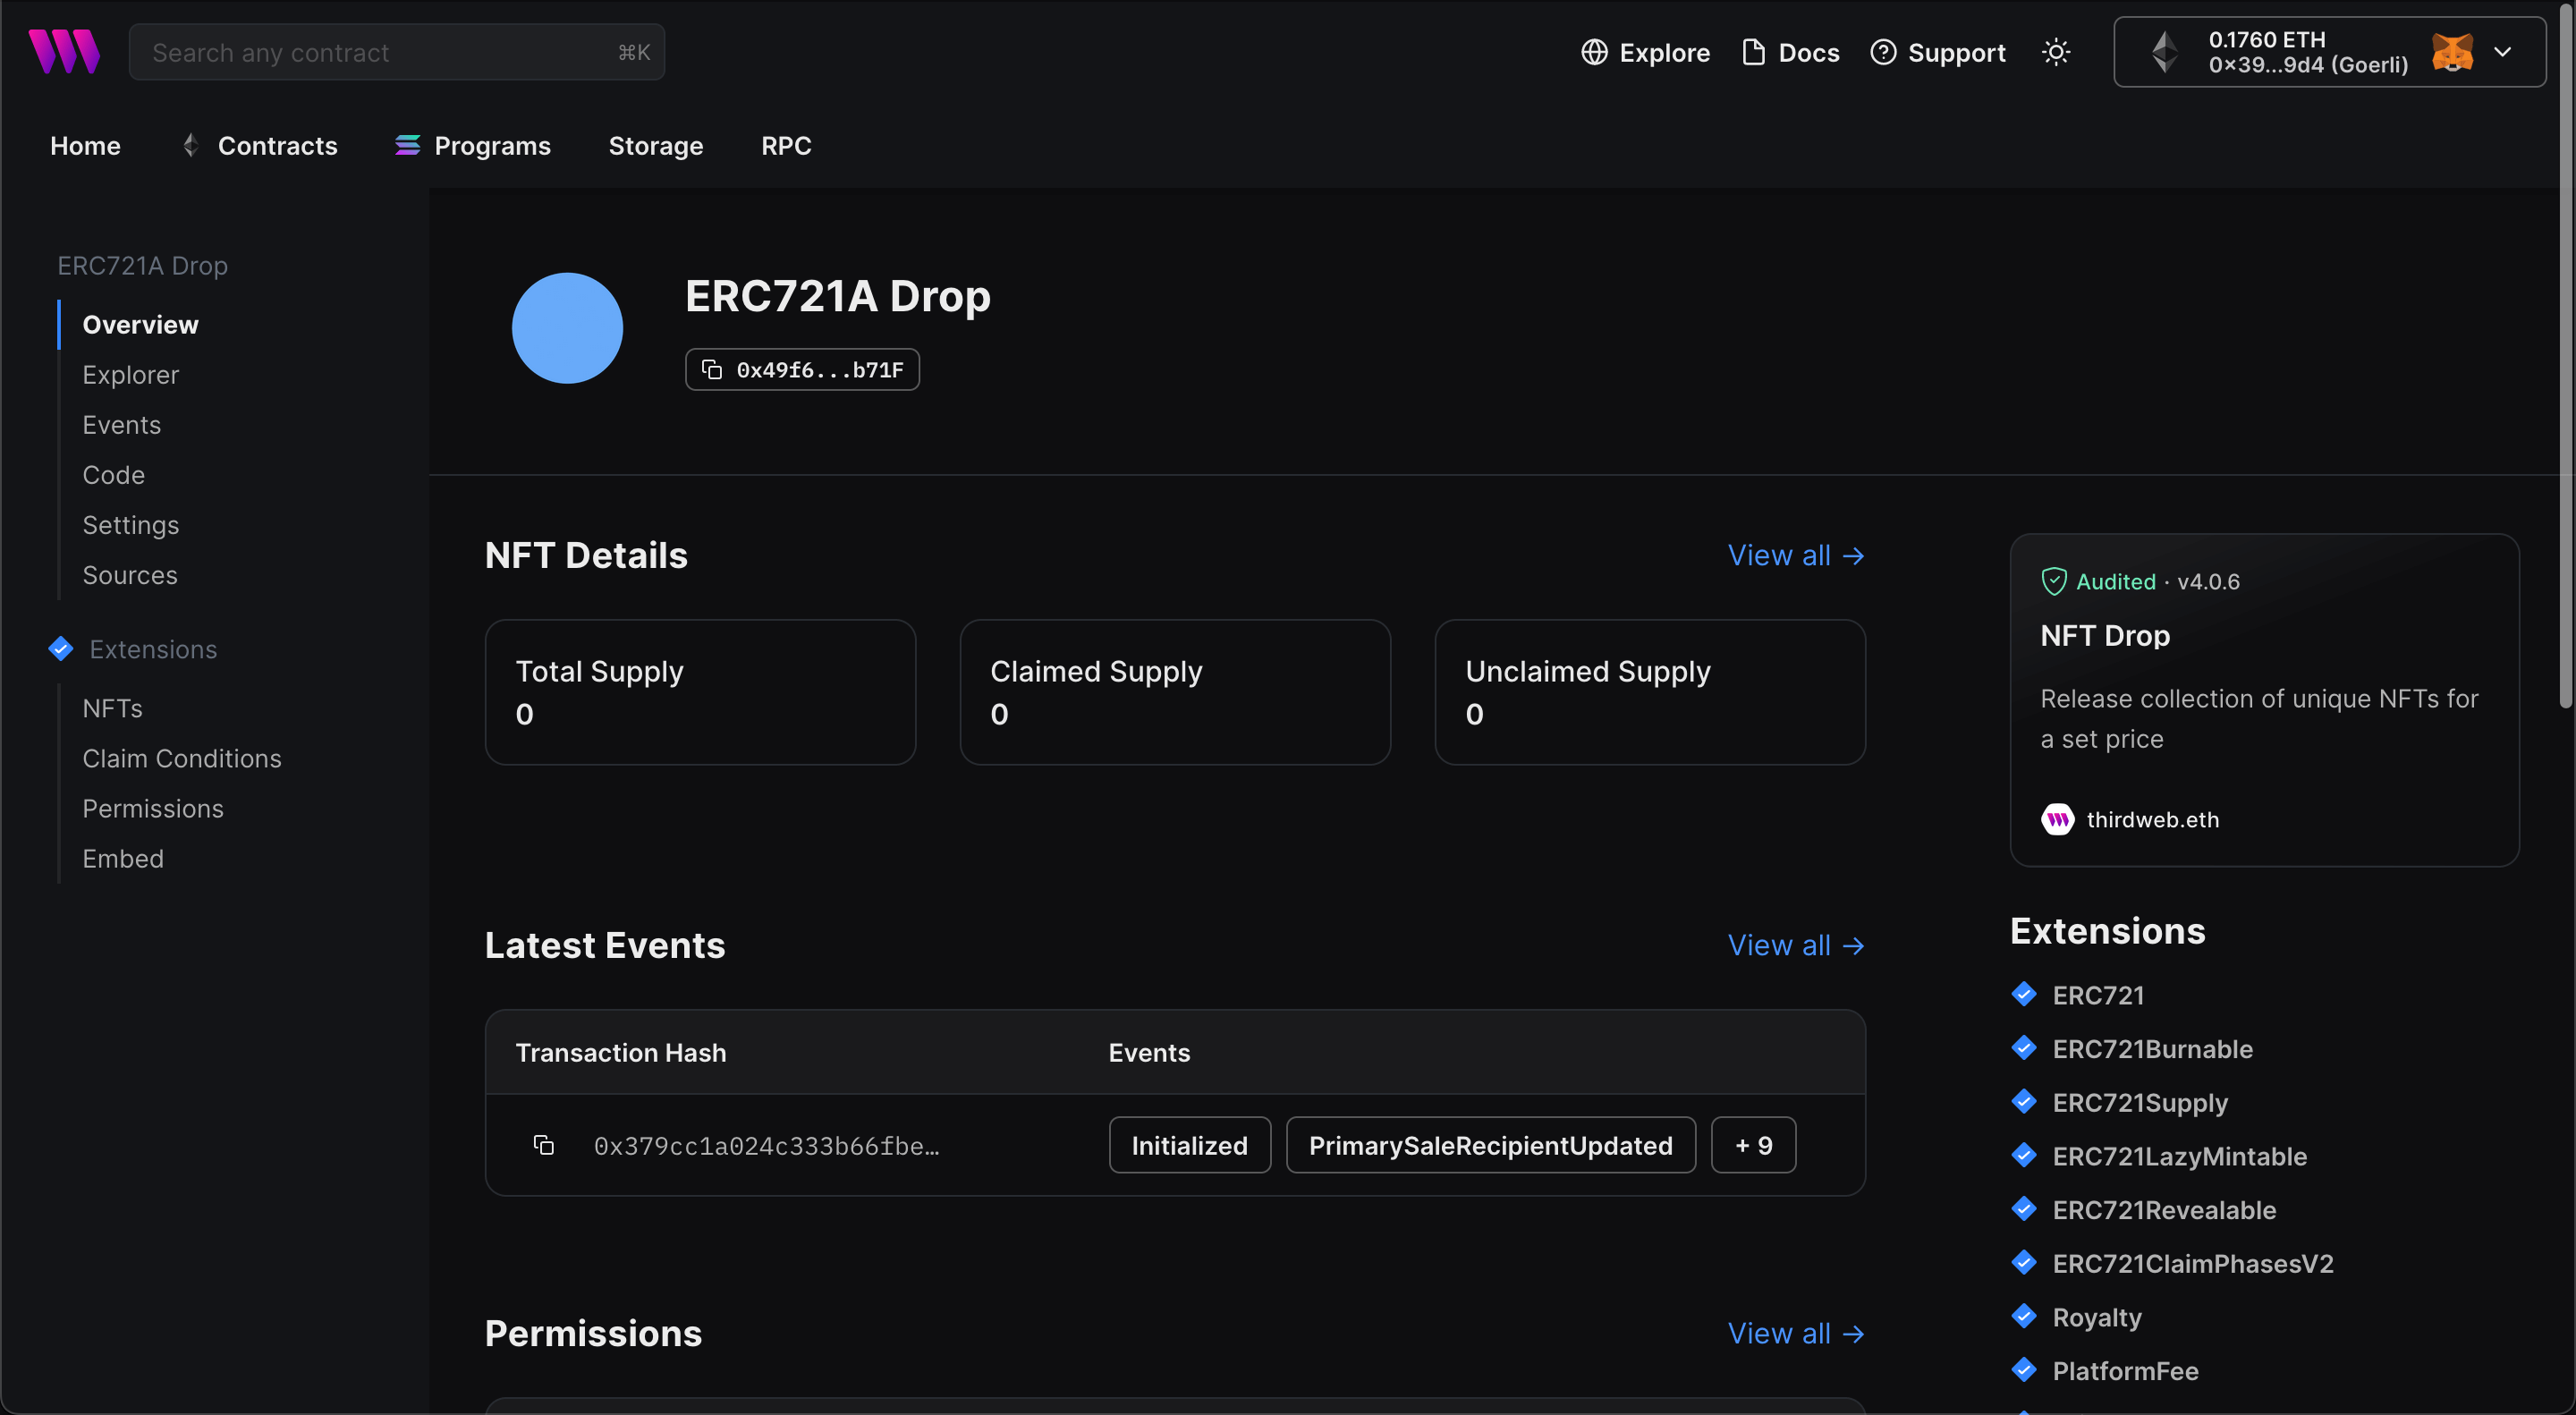
Task: Open Explore via the globe icon
Action: point(1594,52)
